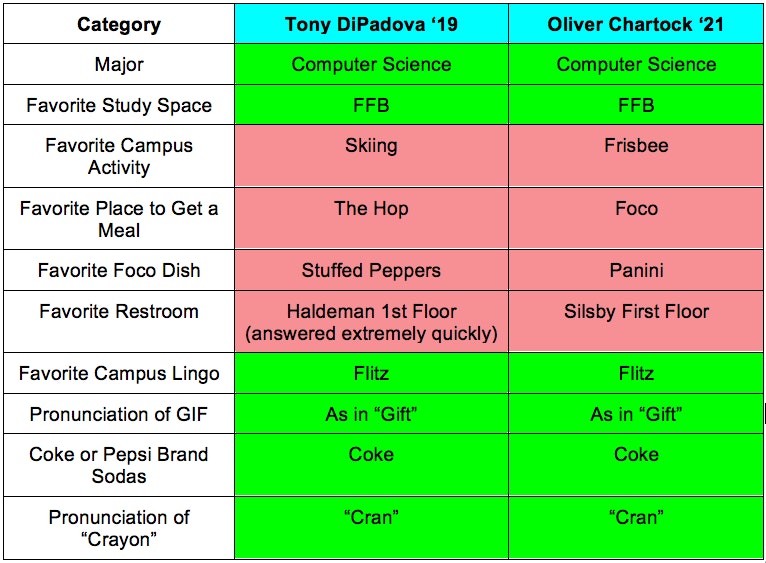766x563 pixels.
Task: Click Tony DiPadova's "Coke" cell
Action: click(371, 455)
